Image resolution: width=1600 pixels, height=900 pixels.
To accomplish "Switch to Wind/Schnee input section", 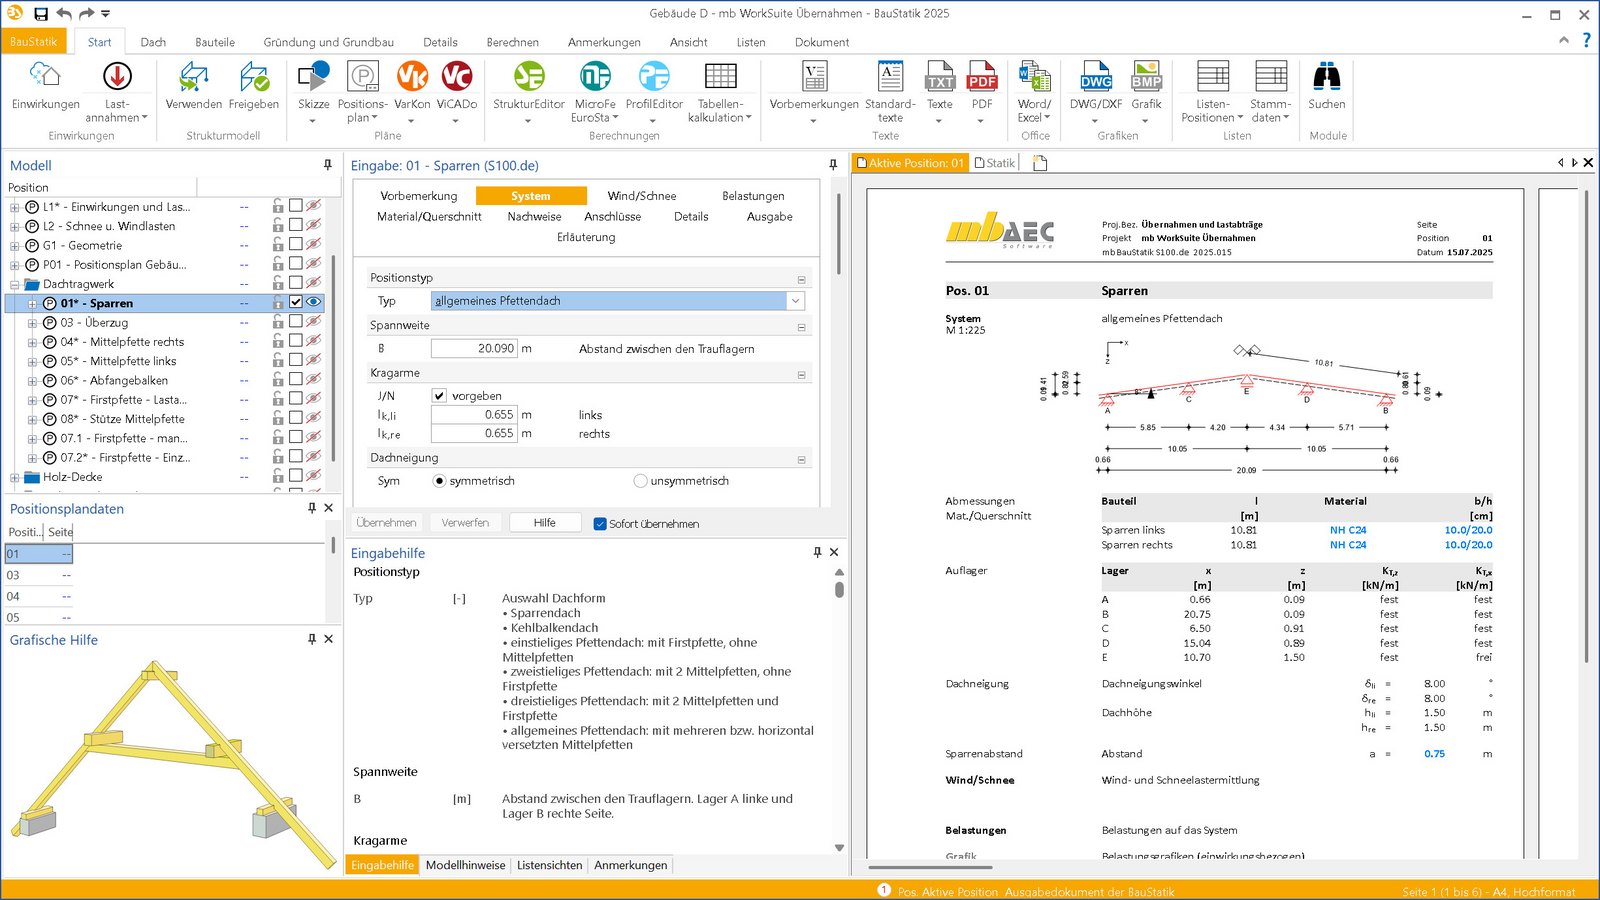I will click(641, 196).
